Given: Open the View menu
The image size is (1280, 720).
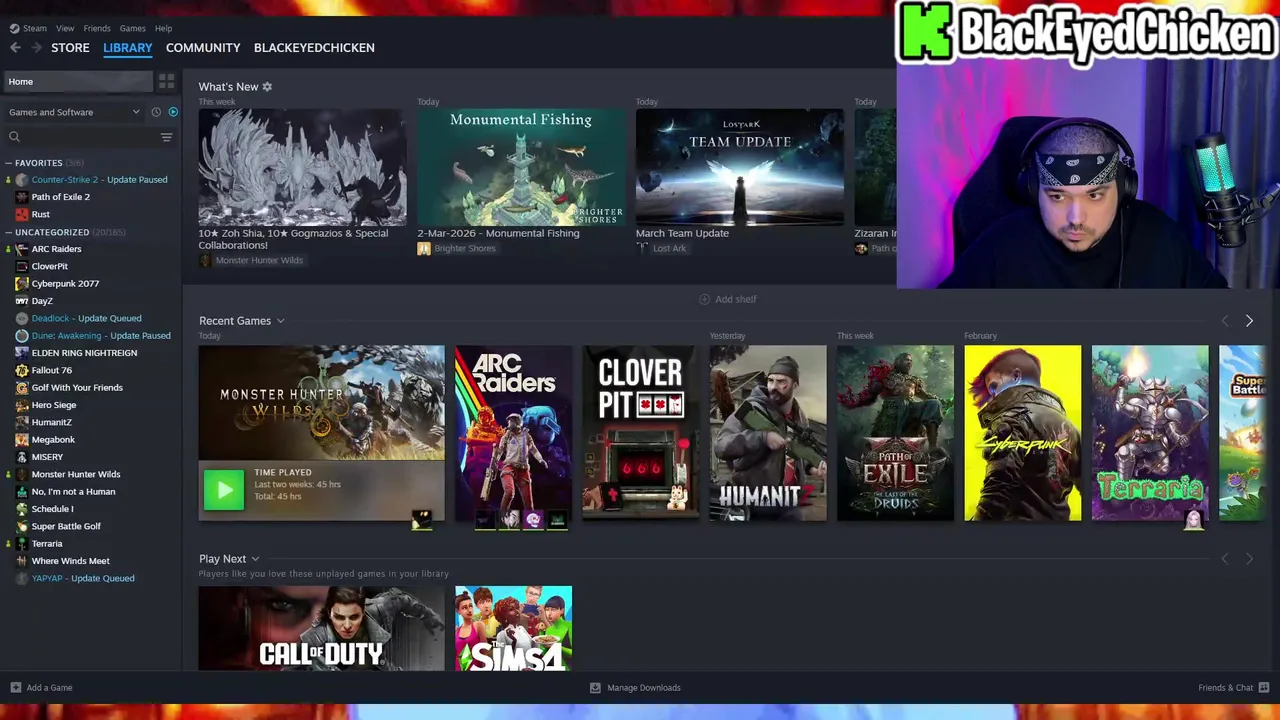Looking at the screenshot, I should point(65,28).
